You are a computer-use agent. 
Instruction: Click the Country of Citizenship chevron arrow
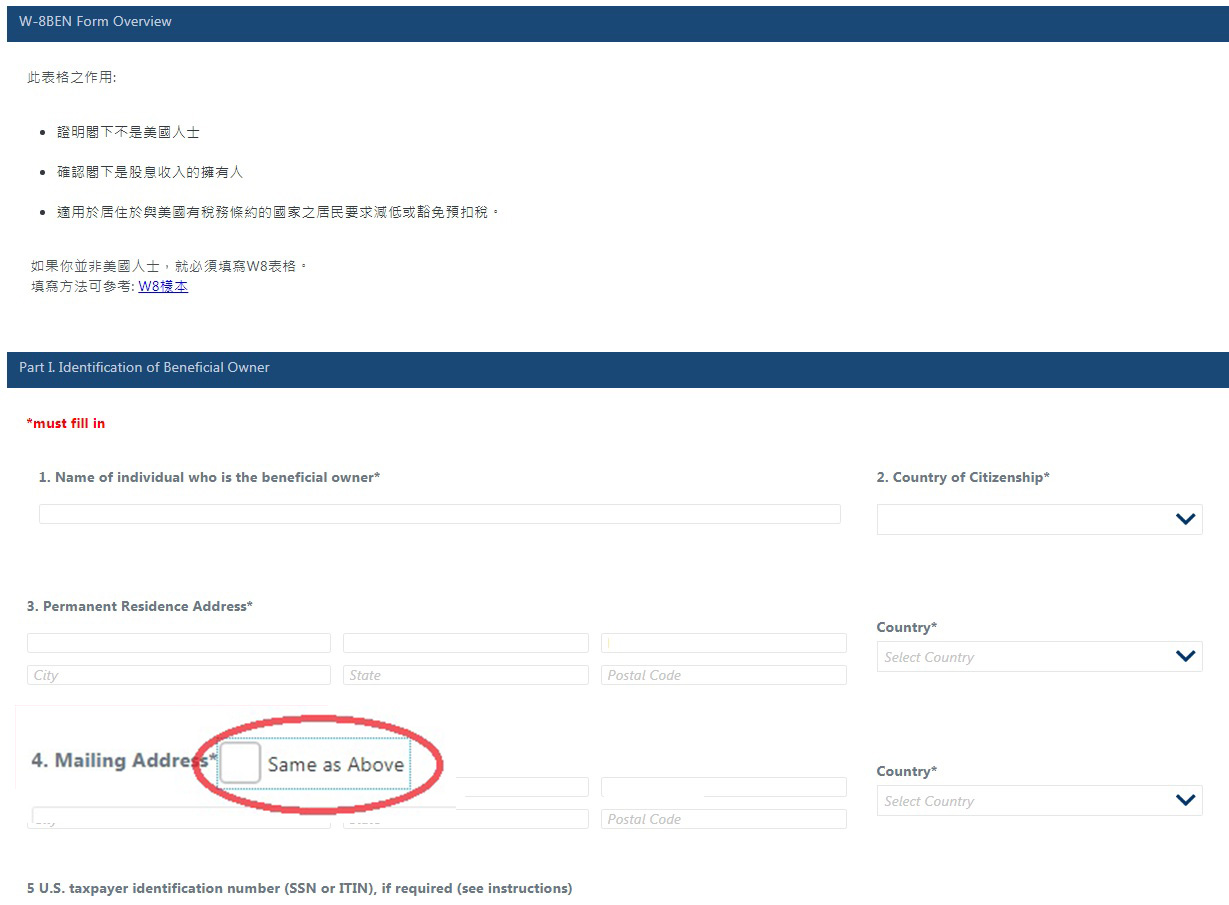[1185, 519]
